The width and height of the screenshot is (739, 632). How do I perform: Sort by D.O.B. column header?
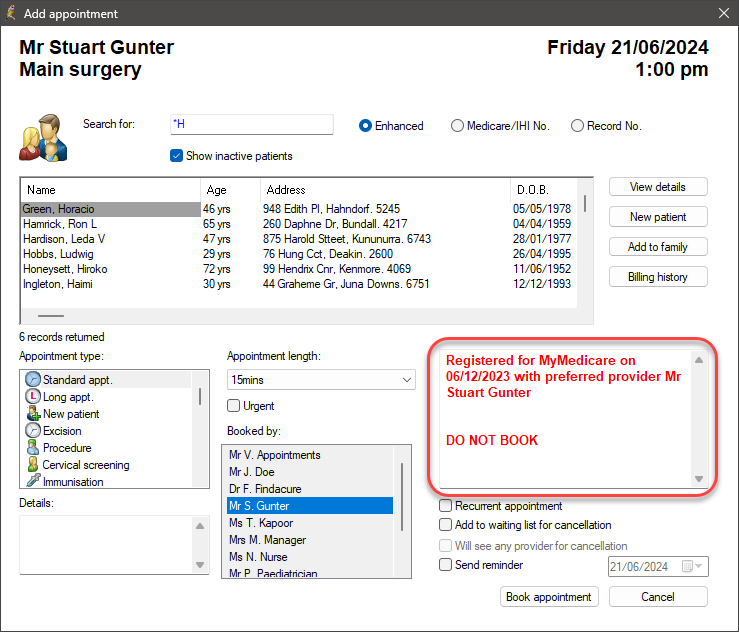click(x=544, y=189)
